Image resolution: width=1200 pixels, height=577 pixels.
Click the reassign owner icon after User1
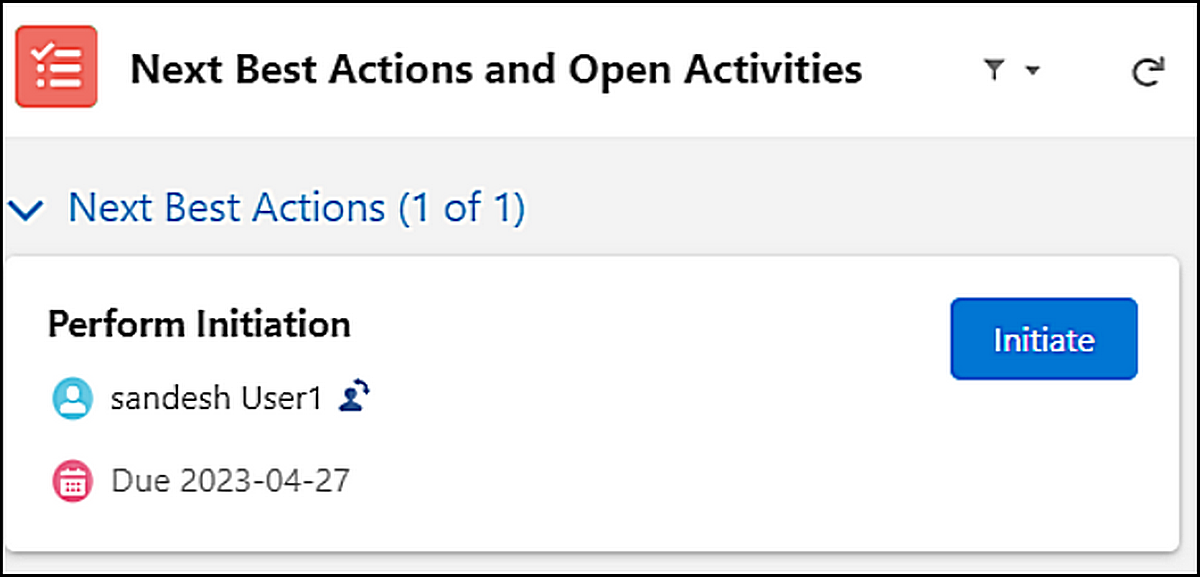coord(354,398)
